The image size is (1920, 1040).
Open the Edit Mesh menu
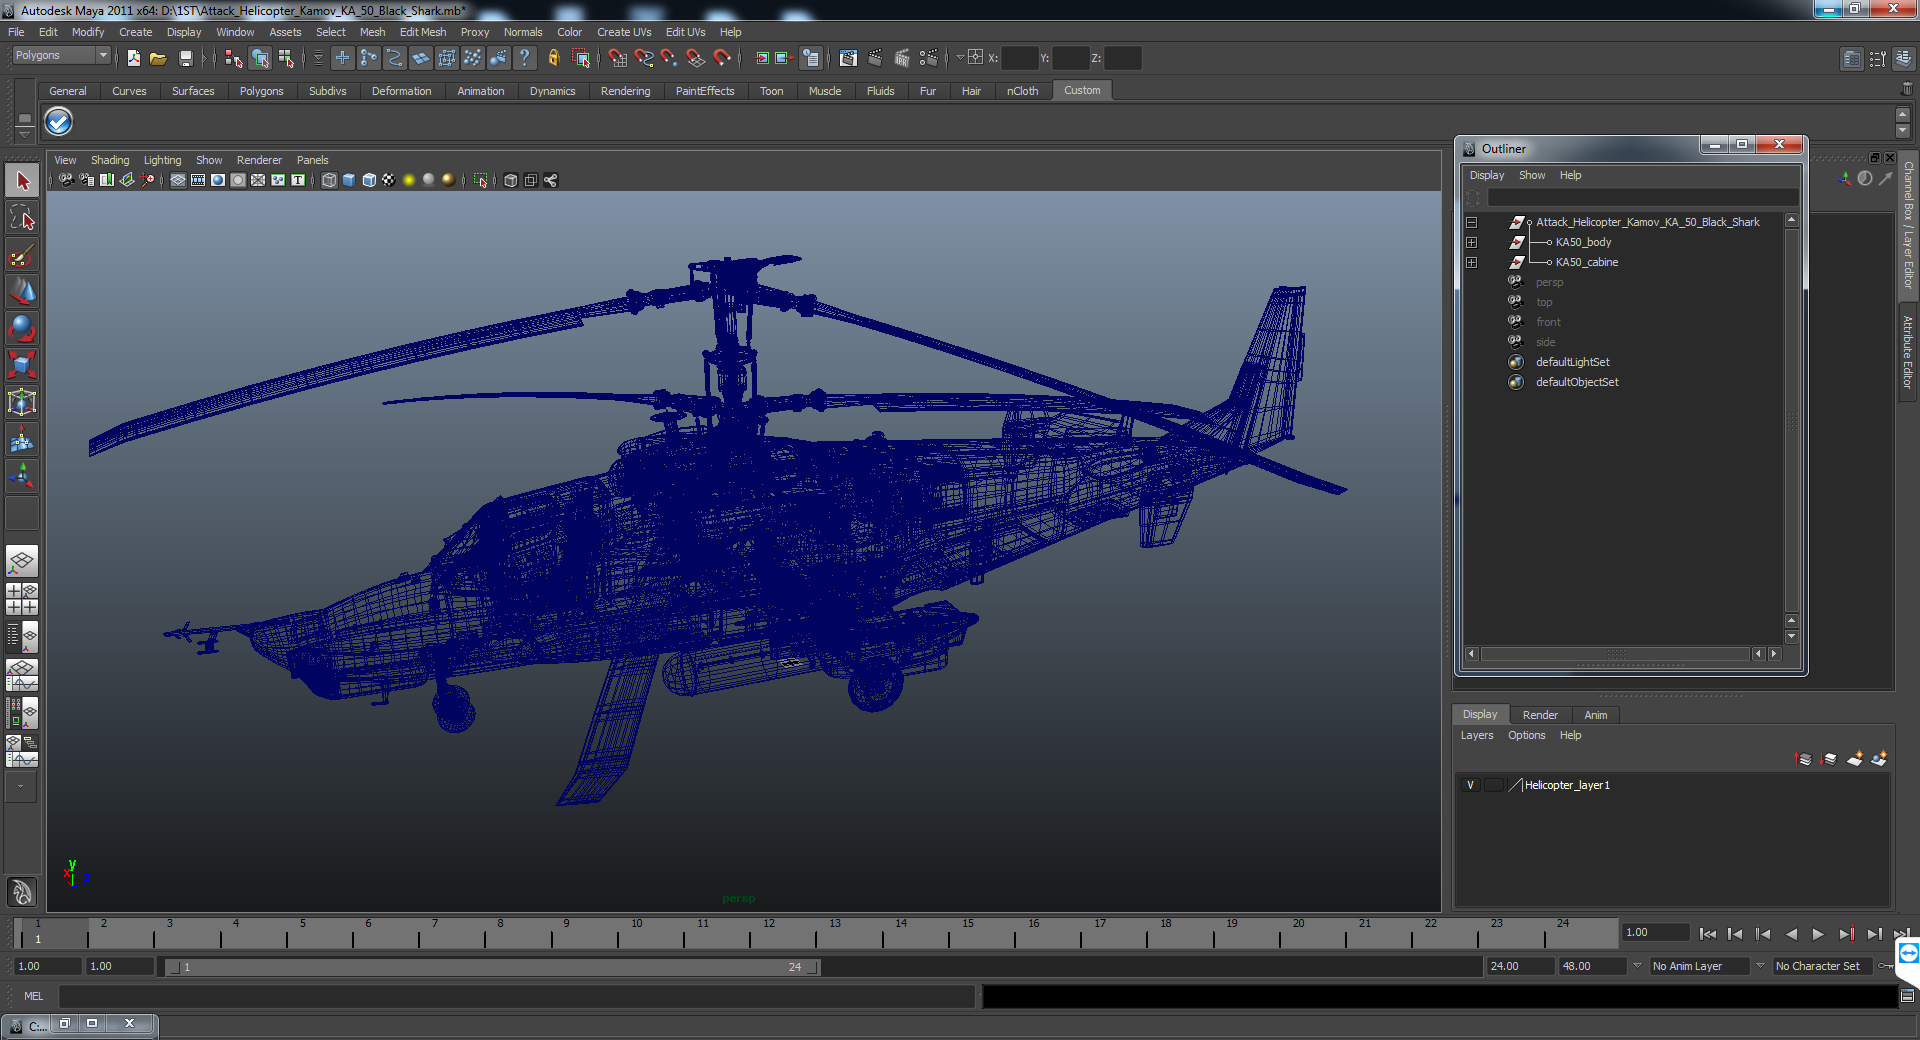(423, 32)
